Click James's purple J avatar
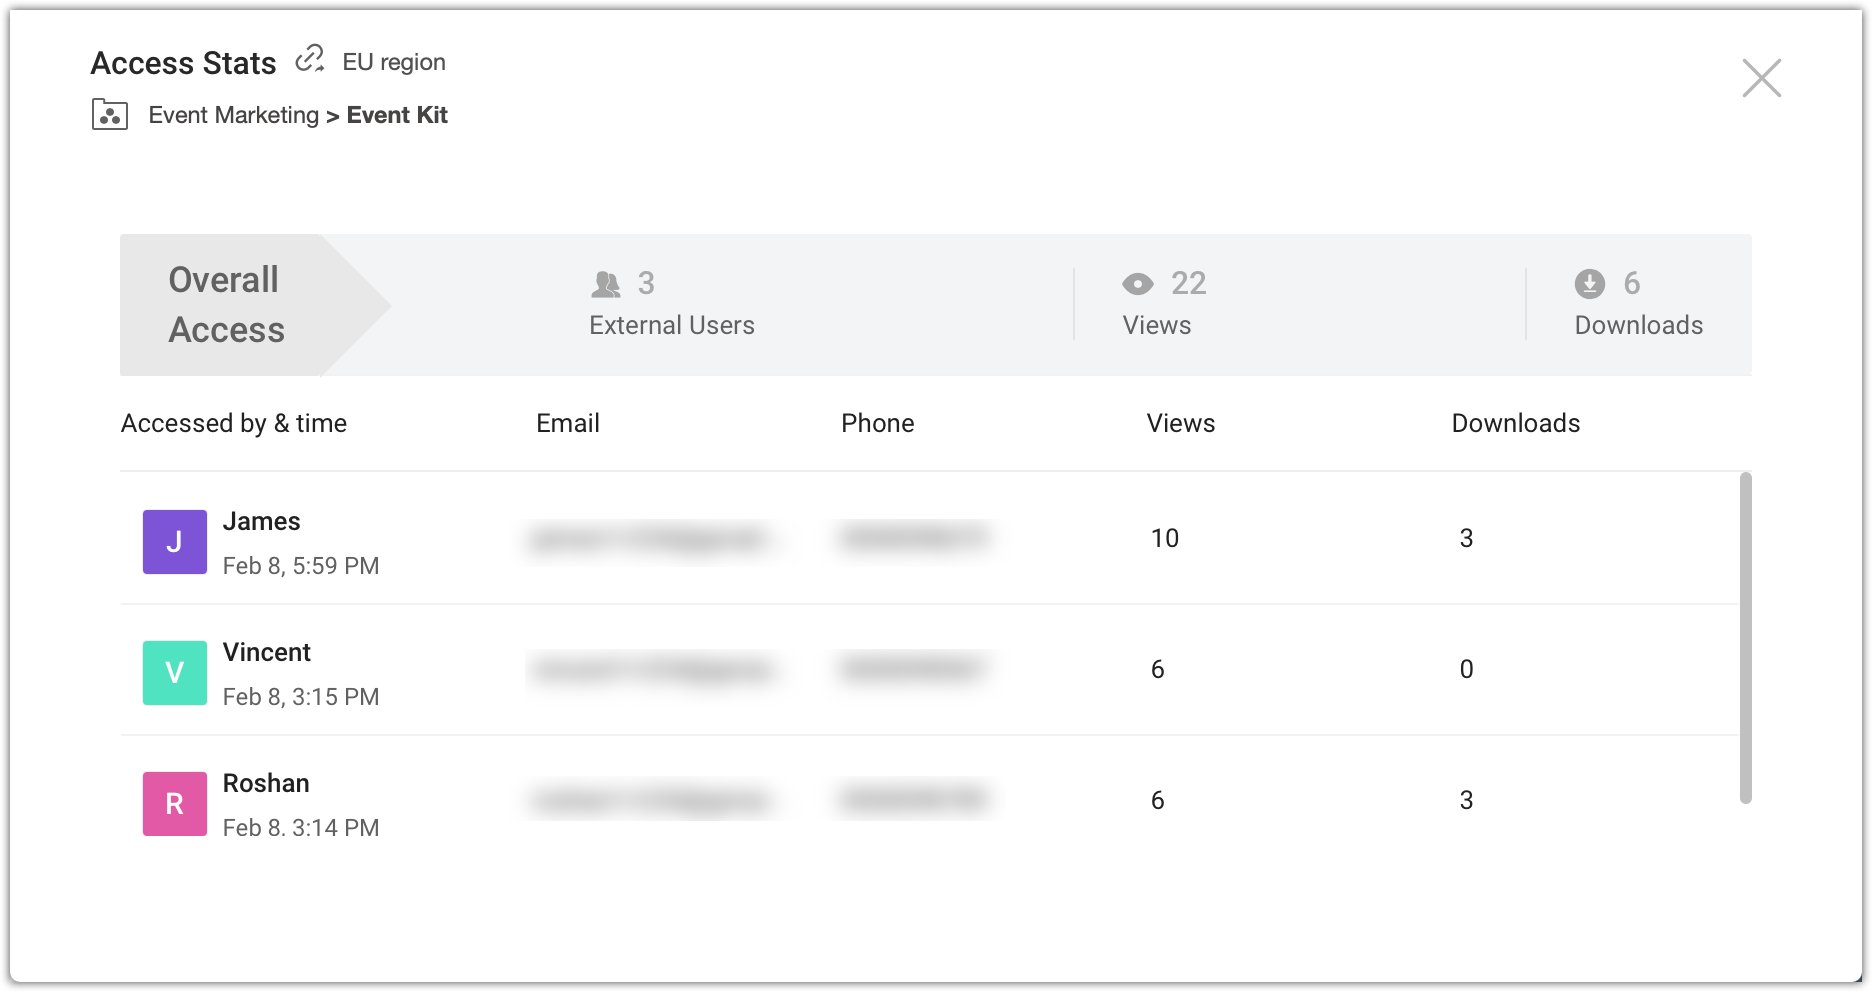The height and width of the screenshot is (992, 1872). click(175, 542)
